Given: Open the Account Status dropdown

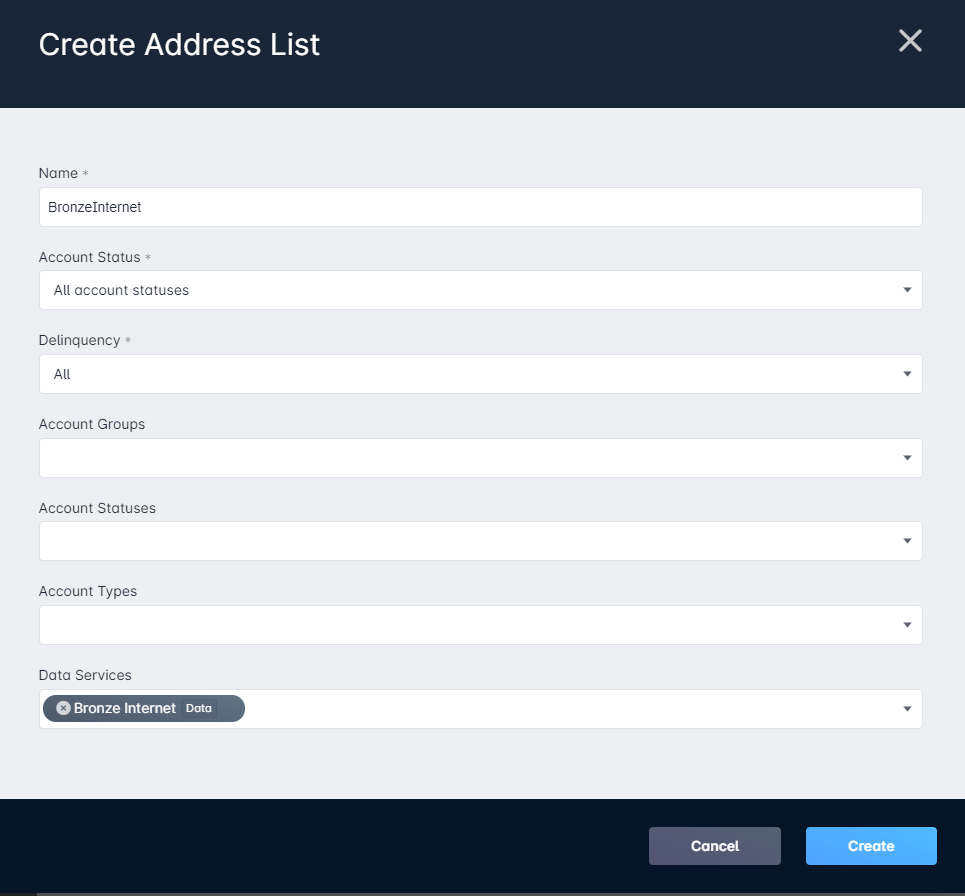Looking at the screenshot, I should pos(481,290).
